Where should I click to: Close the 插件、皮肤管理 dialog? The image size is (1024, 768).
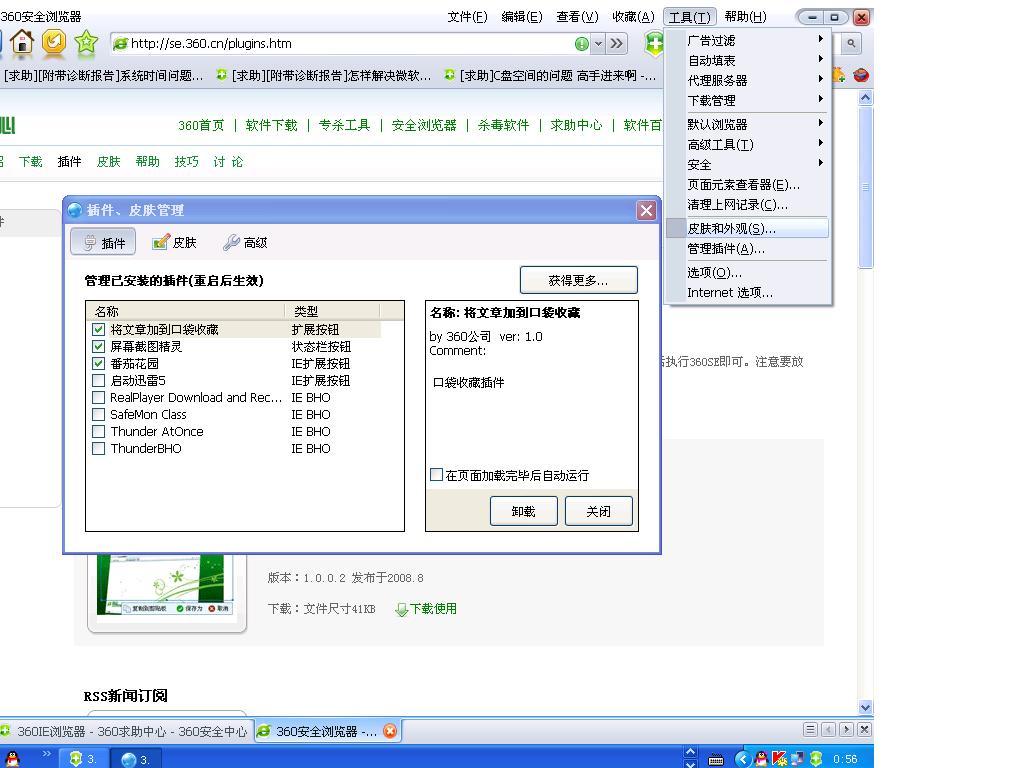(x=646, y=210)
